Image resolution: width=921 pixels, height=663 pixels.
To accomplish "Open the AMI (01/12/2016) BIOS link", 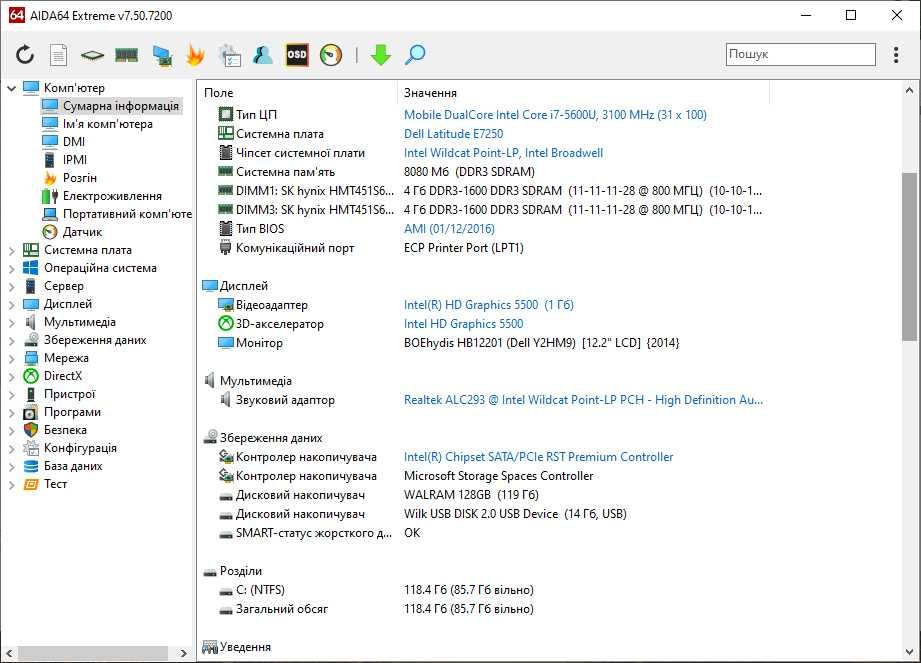I will tap(449, 228).
